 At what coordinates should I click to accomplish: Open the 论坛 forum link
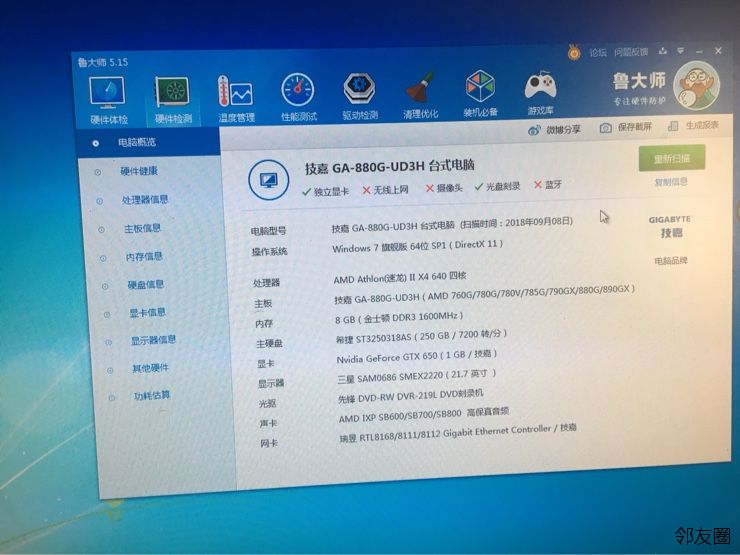[597, 52]
